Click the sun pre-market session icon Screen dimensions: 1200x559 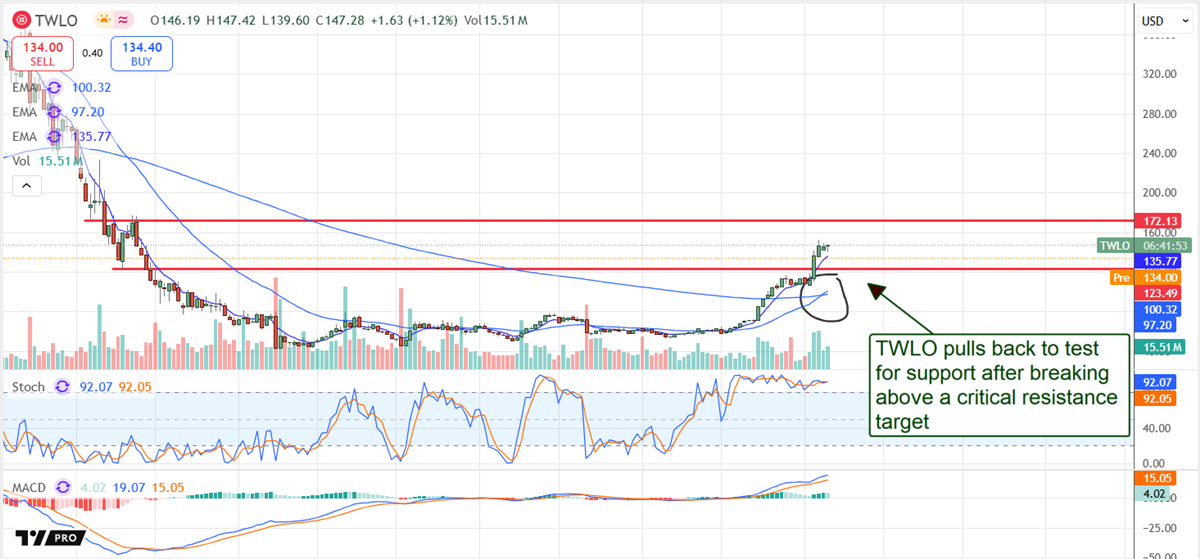click(104, 20)
